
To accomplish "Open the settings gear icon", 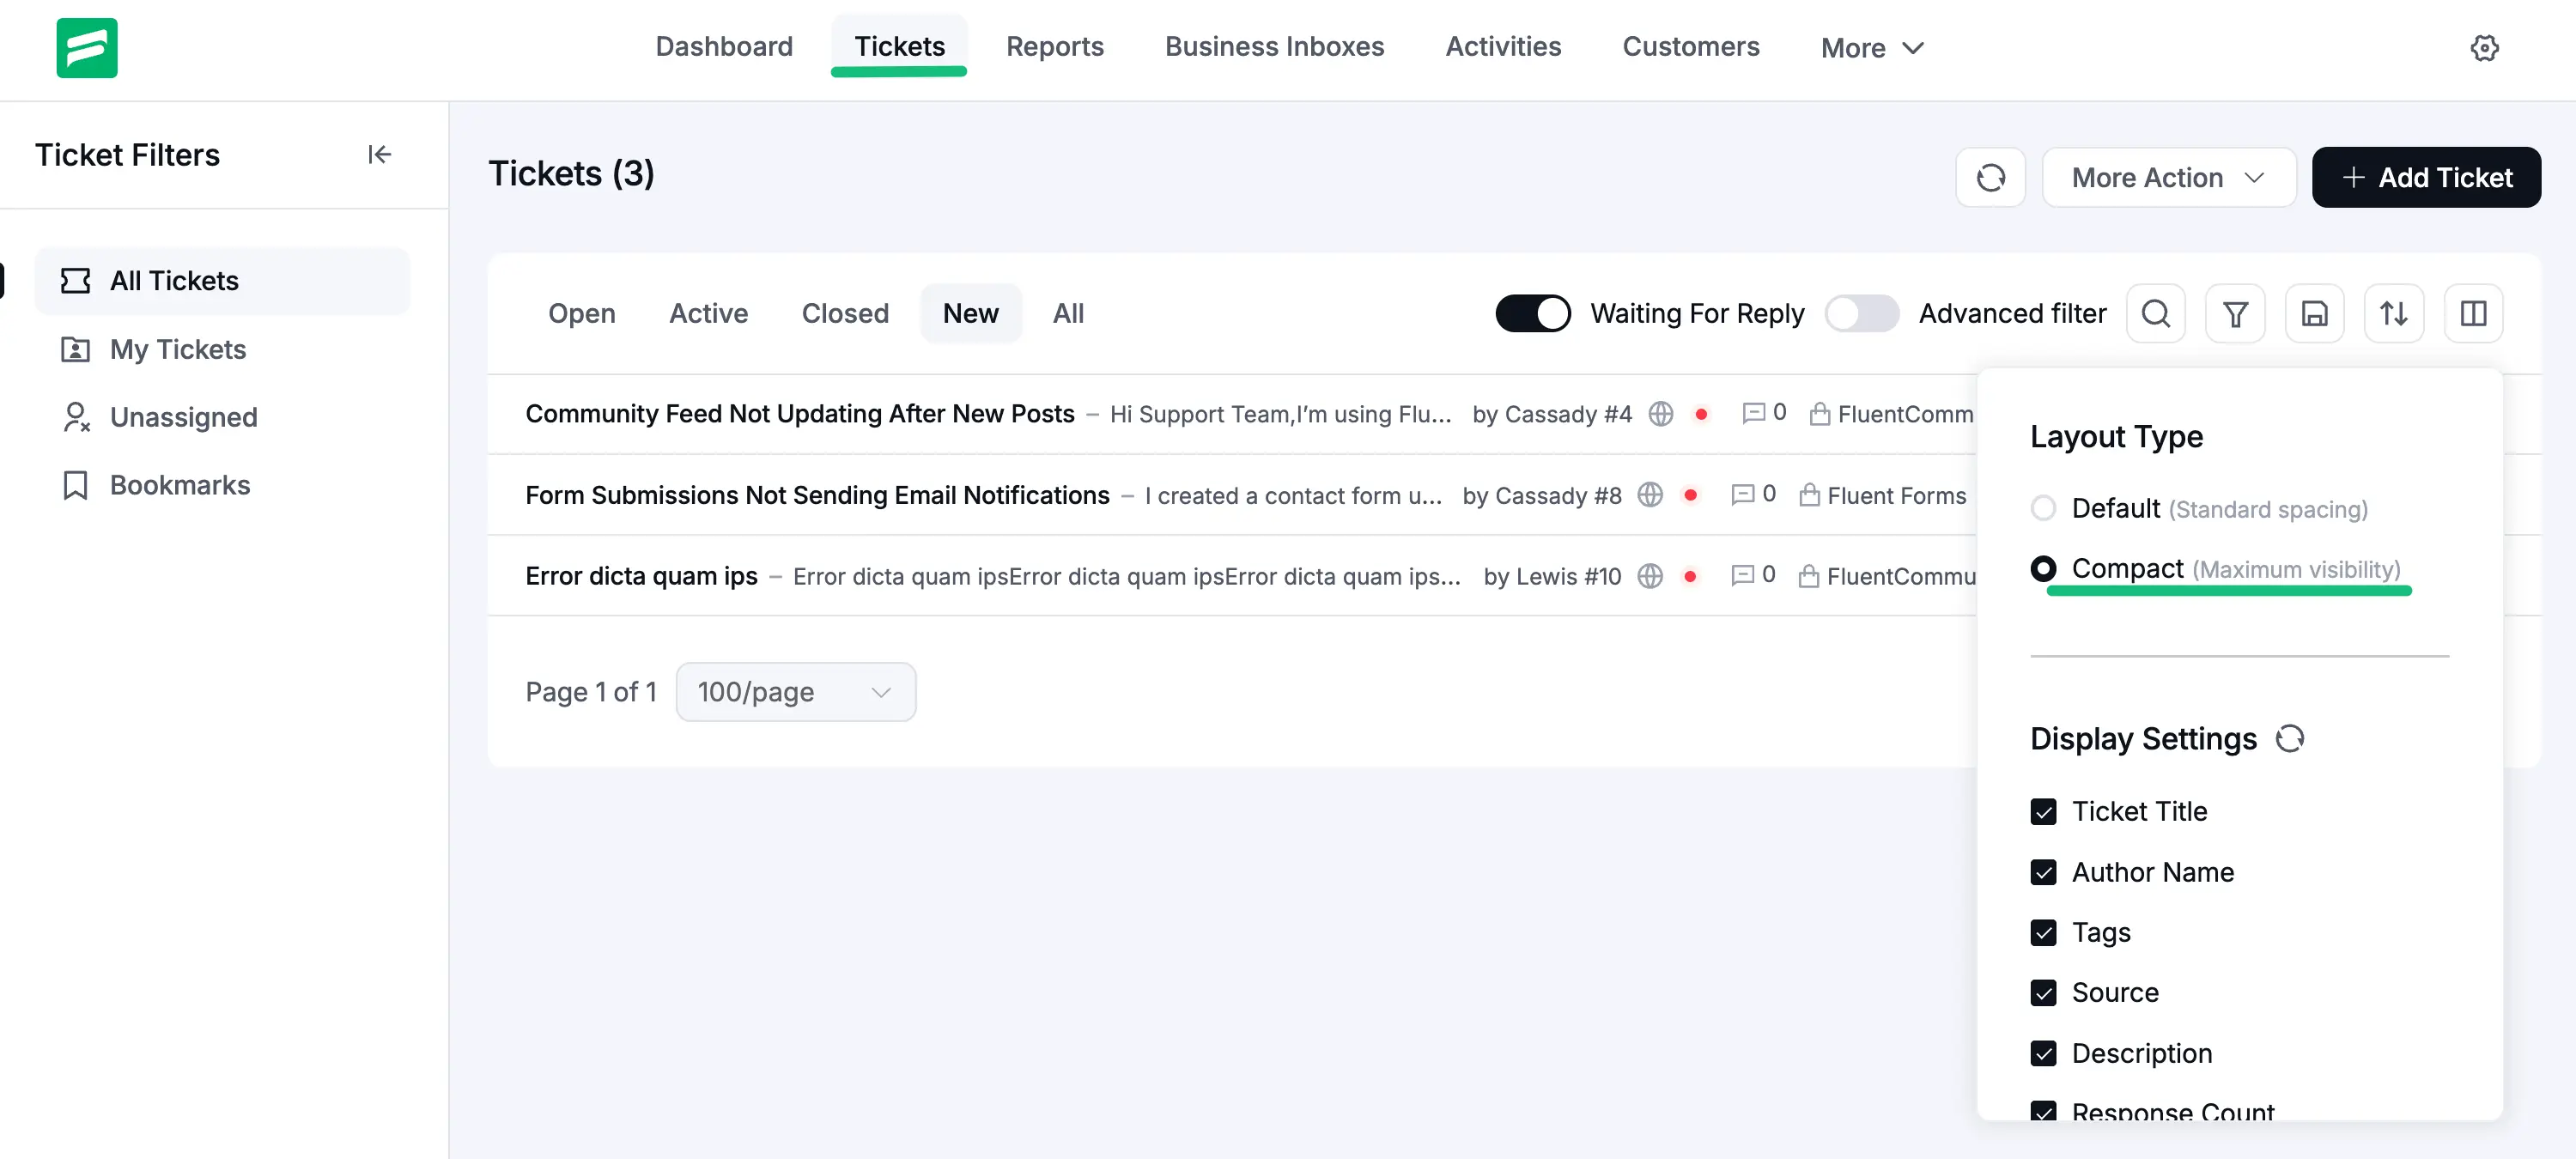I will point(2484,47).
